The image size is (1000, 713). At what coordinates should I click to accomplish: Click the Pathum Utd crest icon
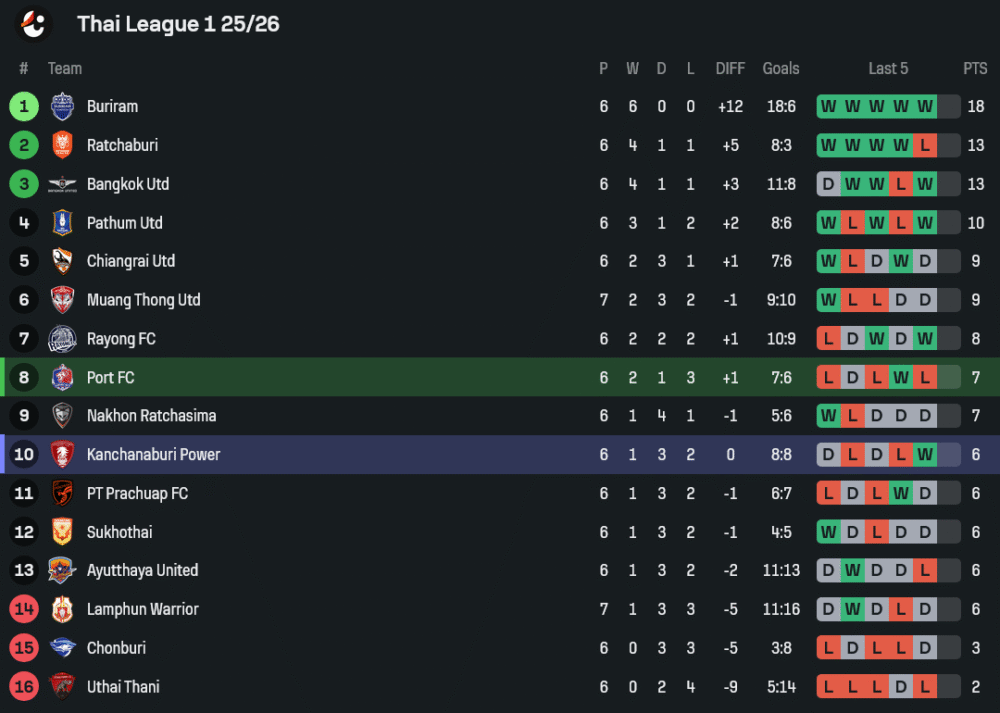[62, 222]
